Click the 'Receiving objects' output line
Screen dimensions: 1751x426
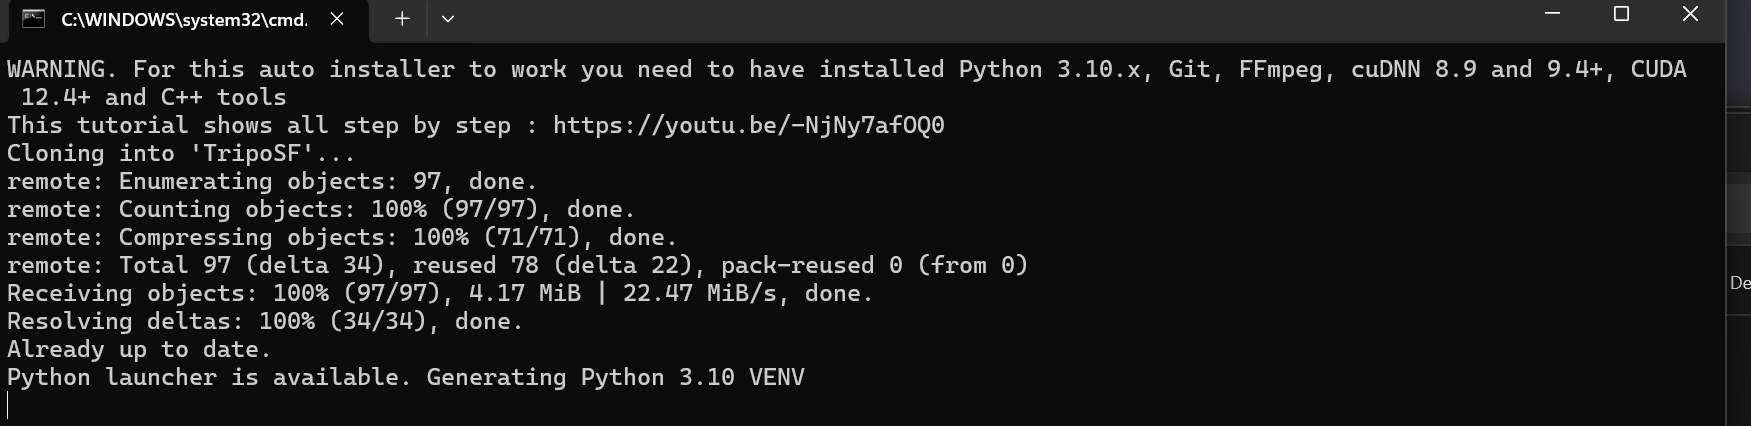tap(440, 293)
